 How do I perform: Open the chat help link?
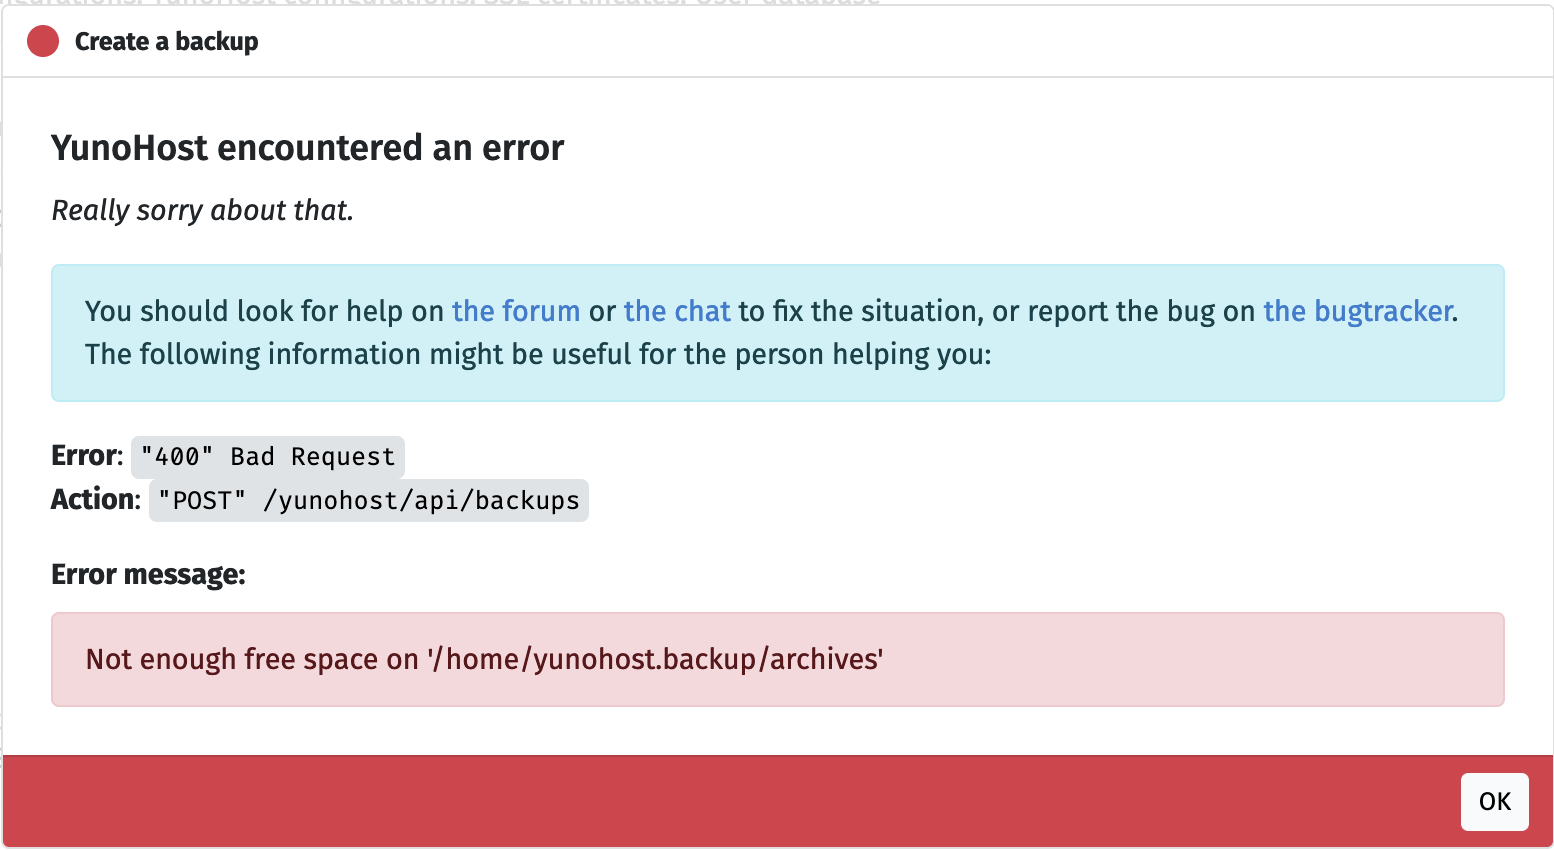[x=677, y=311]
